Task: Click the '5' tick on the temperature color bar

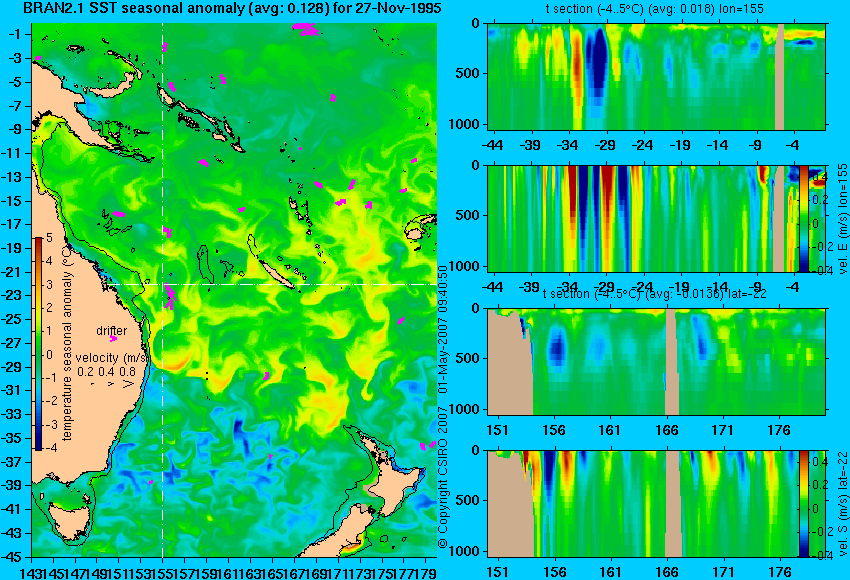Action: tap(49, 237)
